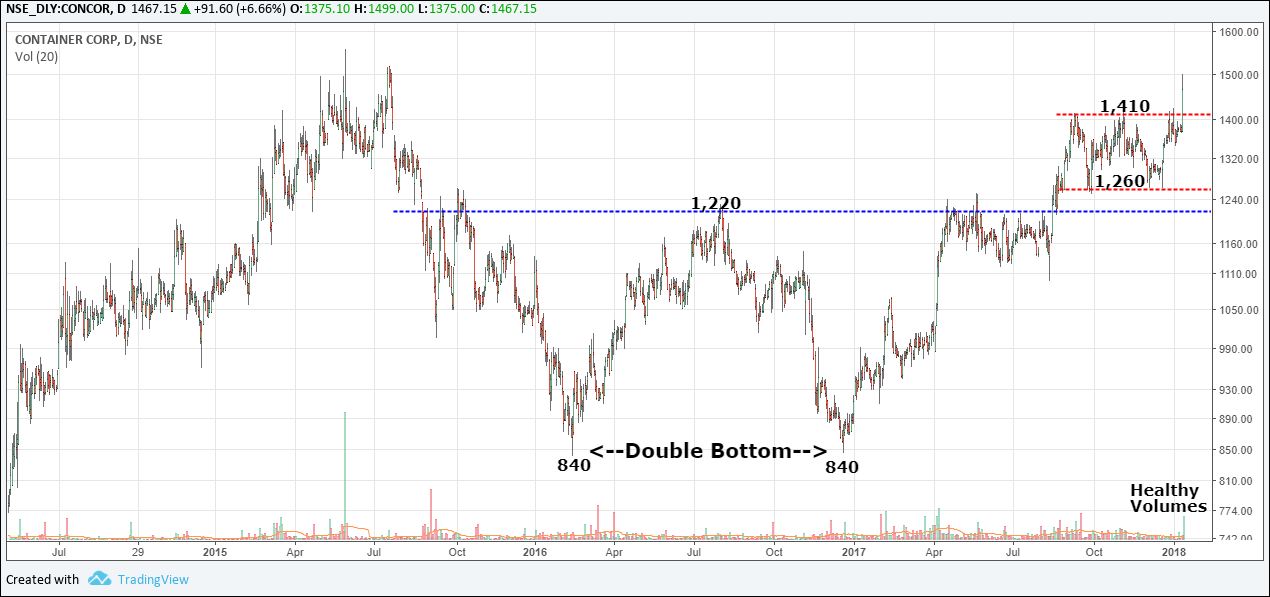
Task: Open the TradingView link in the footer
Action: tap(152, 579)
